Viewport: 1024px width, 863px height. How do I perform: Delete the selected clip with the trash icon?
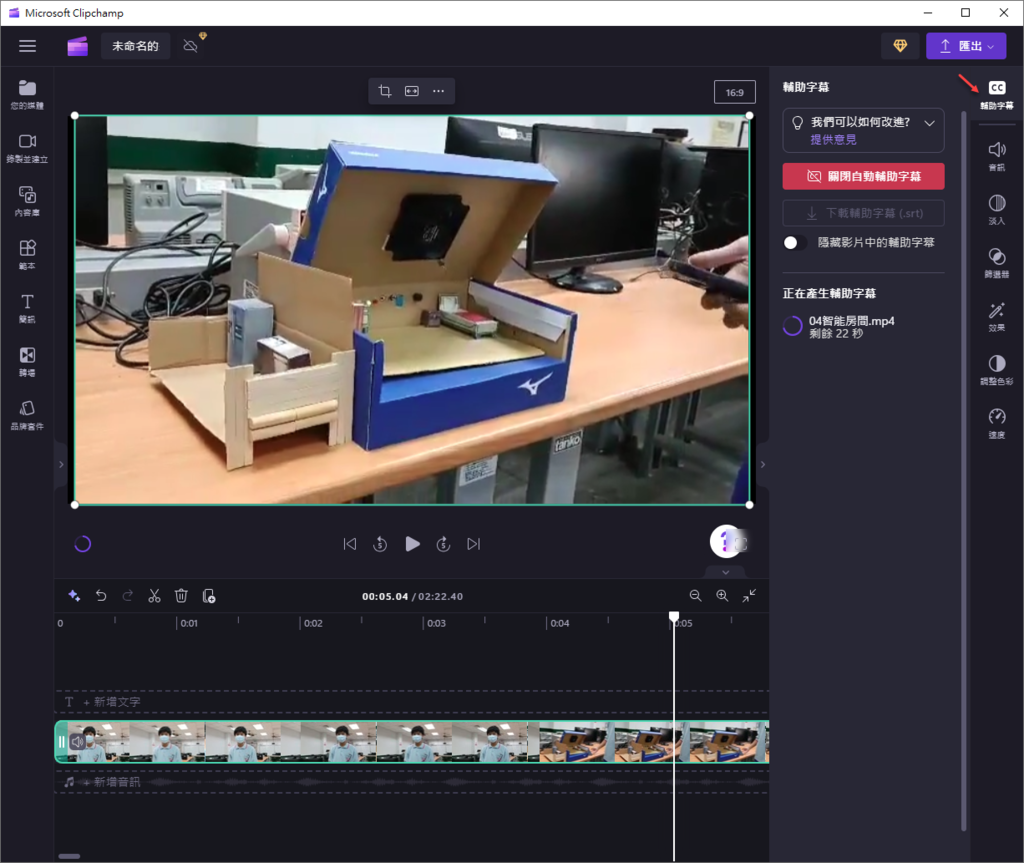181,596
